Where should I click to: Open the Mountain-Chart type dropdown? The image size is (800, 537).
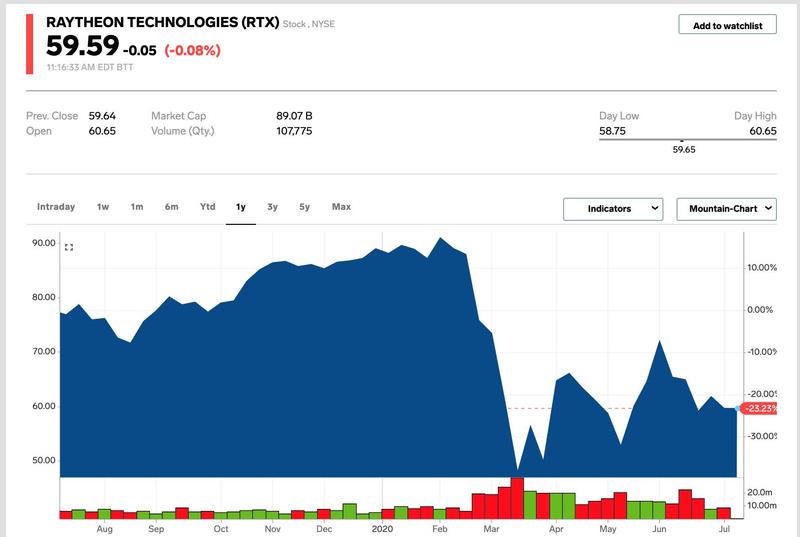coord(727,209)
